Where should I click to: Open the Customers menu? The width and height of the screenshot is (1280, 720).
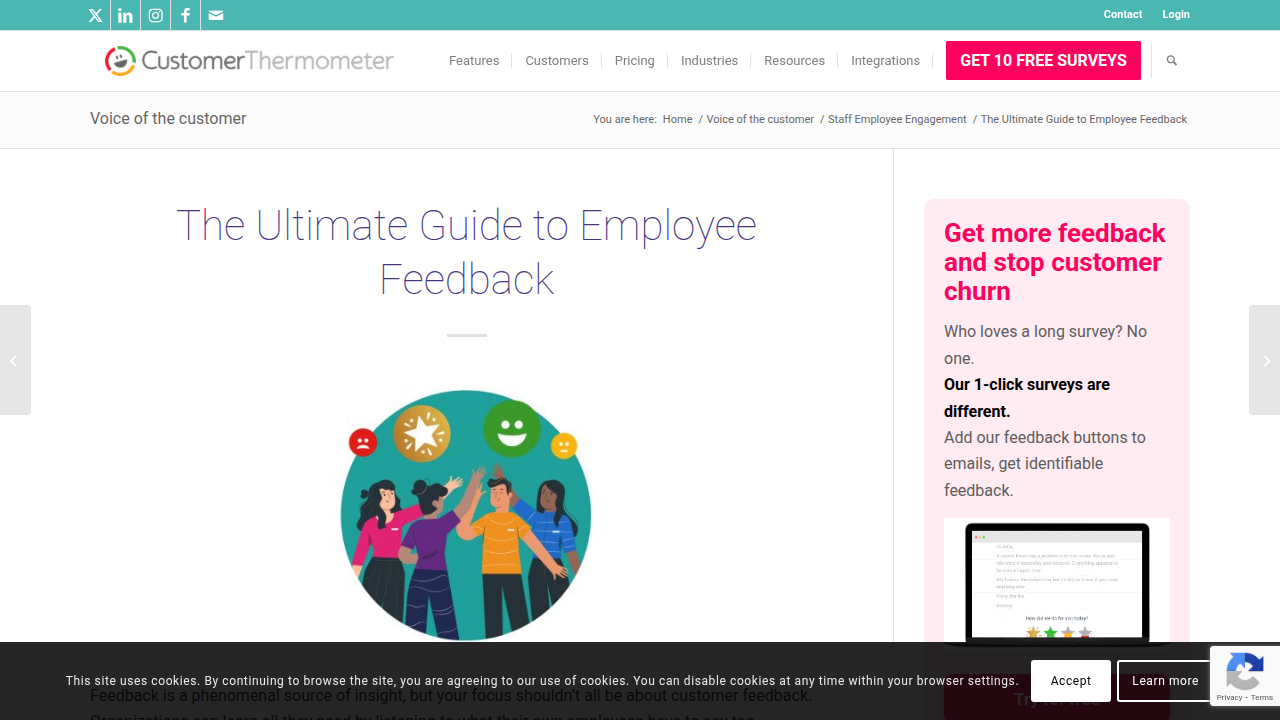pos(557,61)
